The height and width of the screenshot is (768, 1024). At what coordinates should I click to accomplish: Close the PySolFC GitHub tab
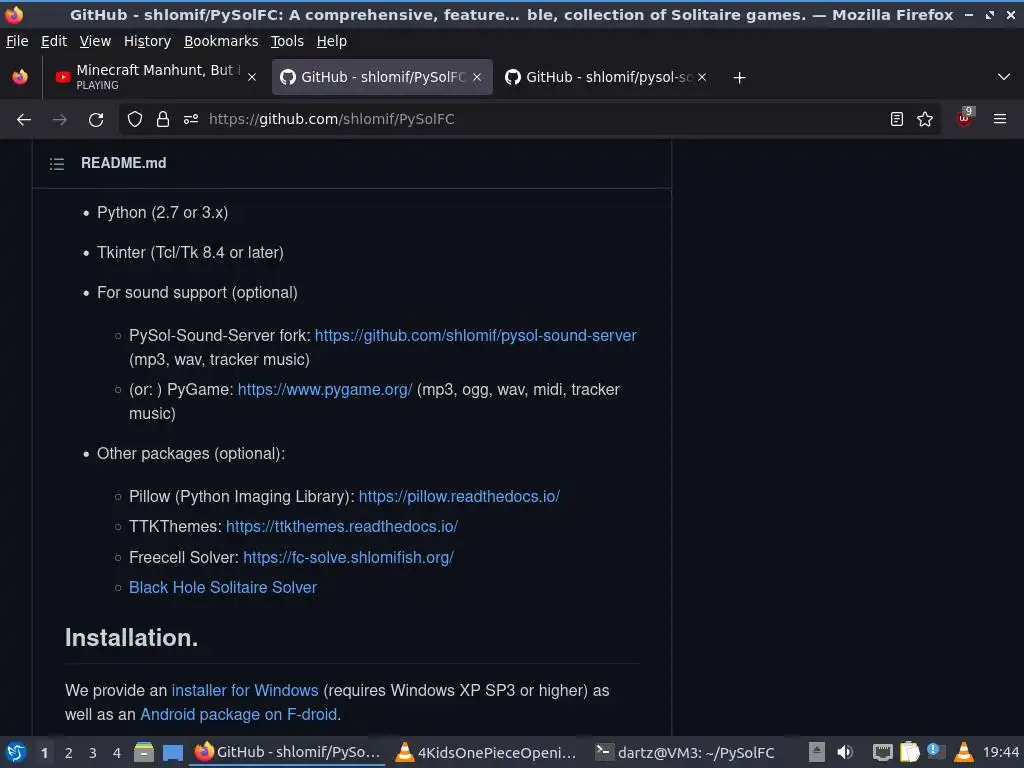click(477, 77)
